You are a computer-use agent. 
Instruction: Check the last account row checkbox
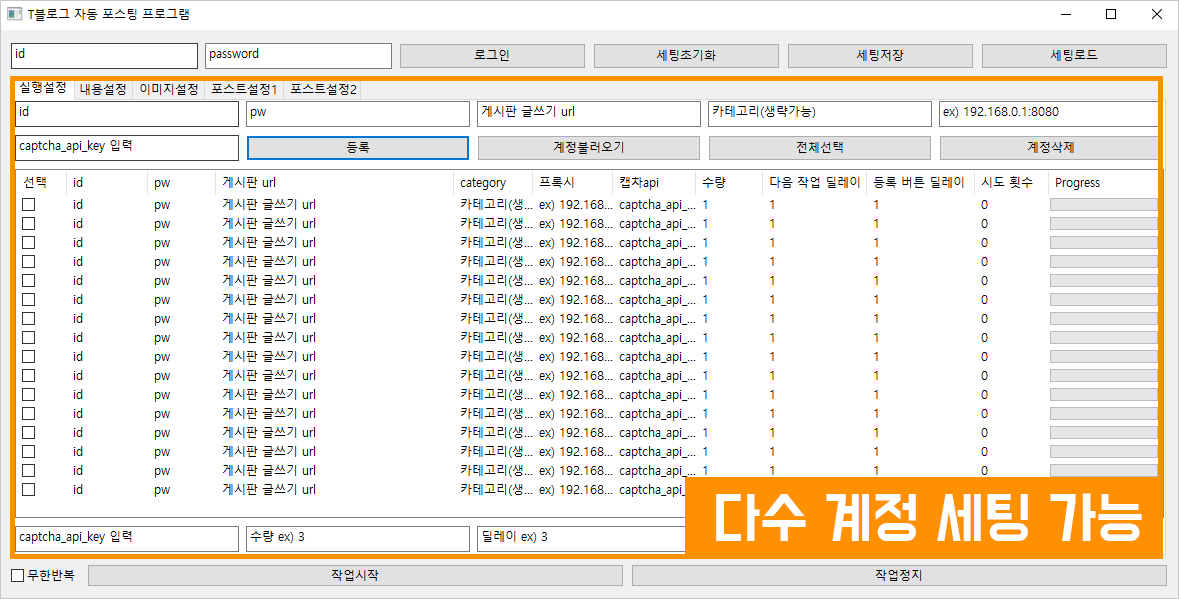pos(29,489)
